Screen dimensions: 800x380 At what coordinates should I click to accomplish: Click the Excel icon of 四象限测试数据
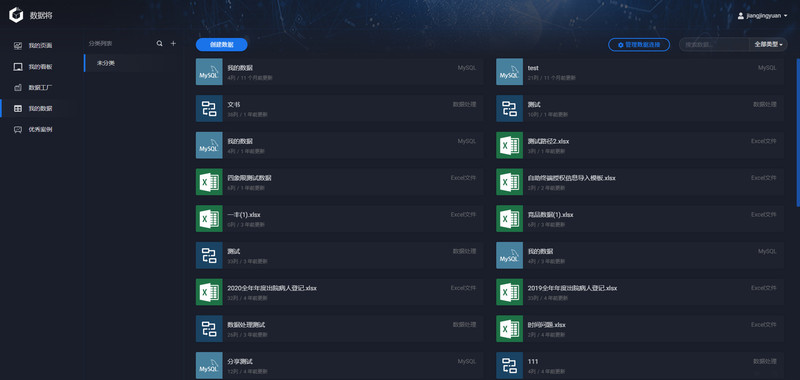coord(209,182)
